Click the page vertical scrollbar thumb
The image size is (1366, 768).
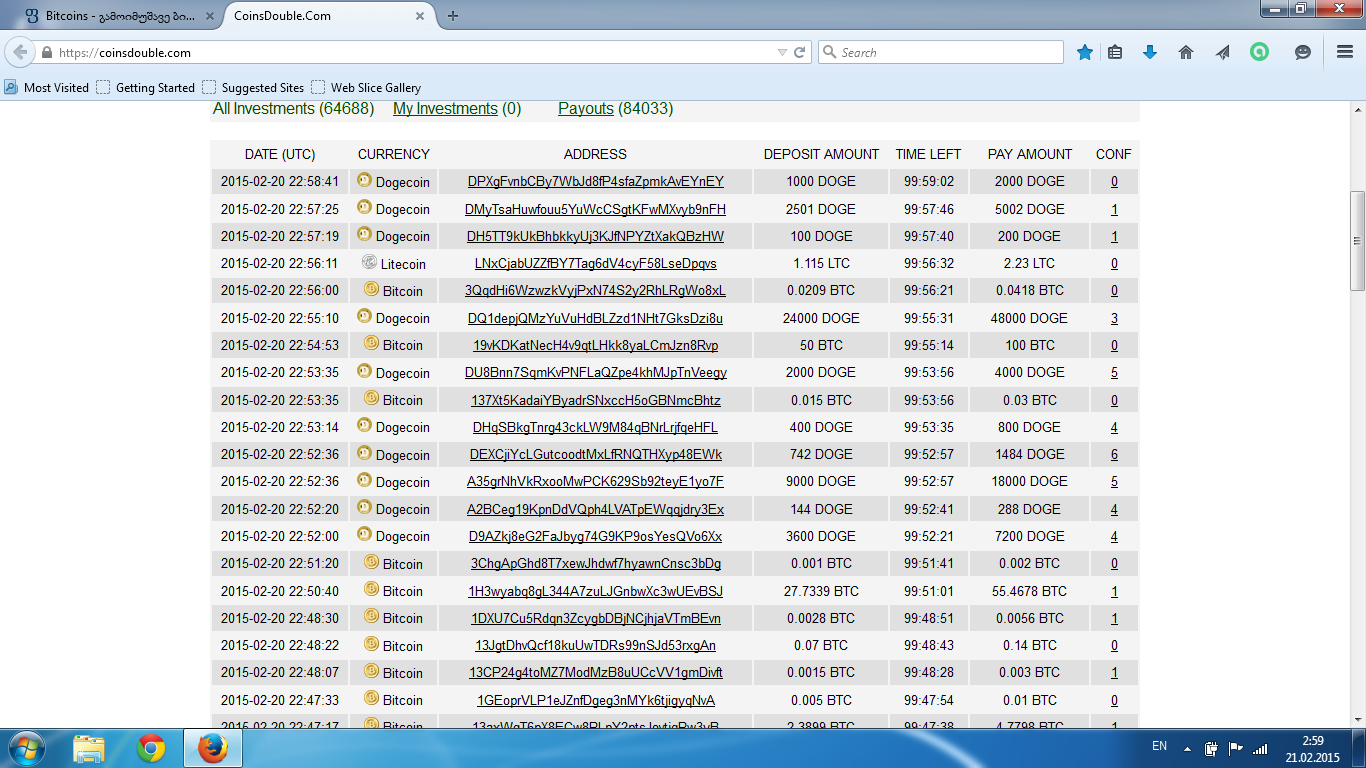[x=1357, y=240]
